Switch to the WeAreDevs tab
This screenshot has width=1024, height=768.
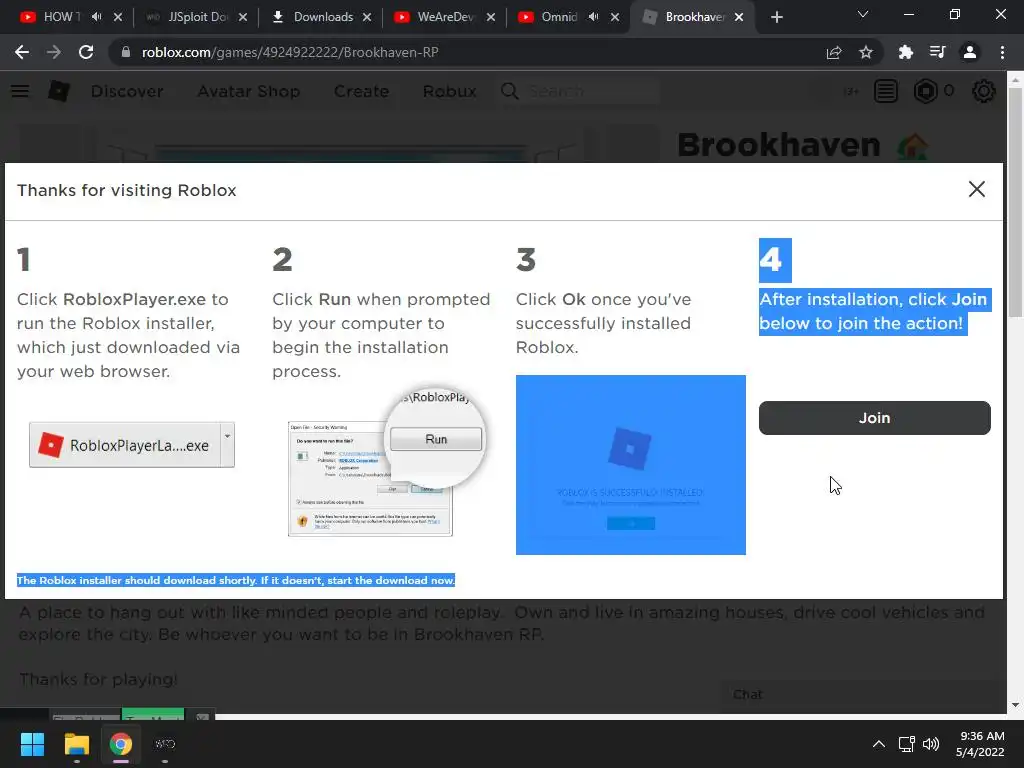click(x=444, y=17)
